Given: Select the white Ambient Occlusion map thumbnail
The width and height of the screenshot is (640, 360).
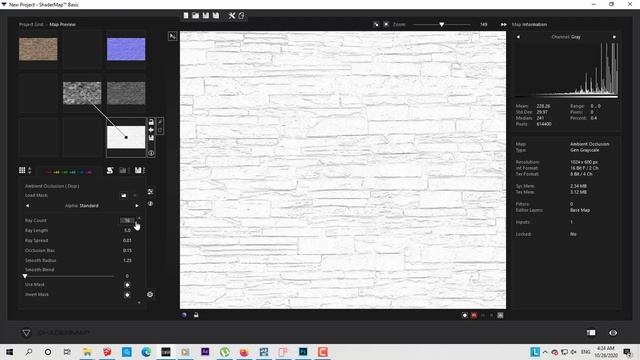Looking at the screenshot, I should coord(126,137).
